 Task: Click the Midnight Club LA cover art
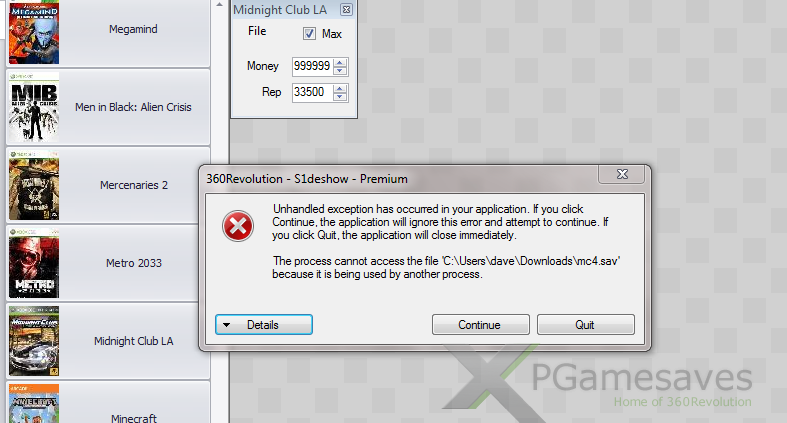point(34,341)
